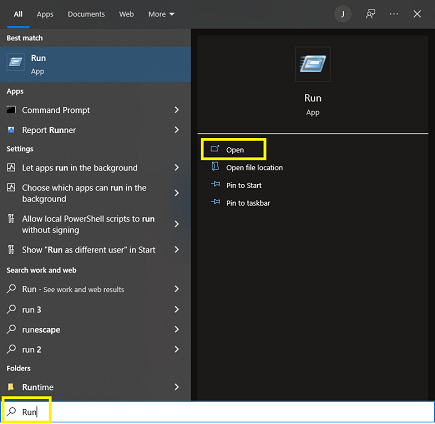Image resolution: width=435 pixels, height=424 pixels.
Task: Switch to the All tab
Action: (x=18, y=14)
